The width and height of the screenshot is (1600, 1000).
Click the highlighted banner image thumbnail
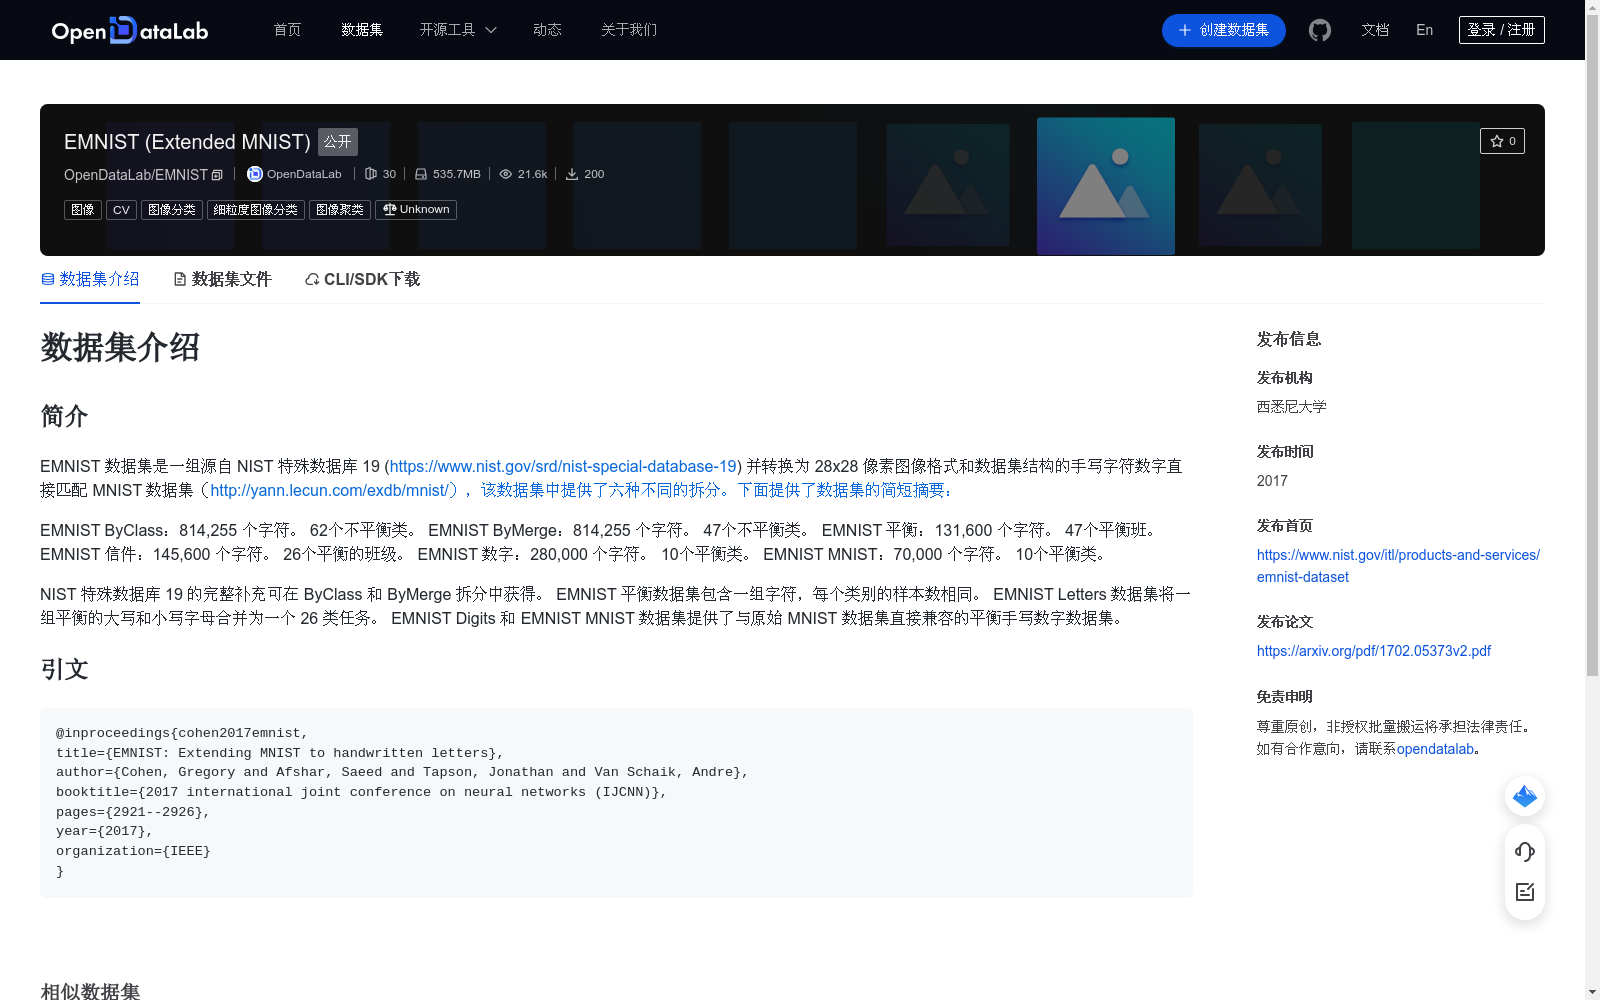1106,186
